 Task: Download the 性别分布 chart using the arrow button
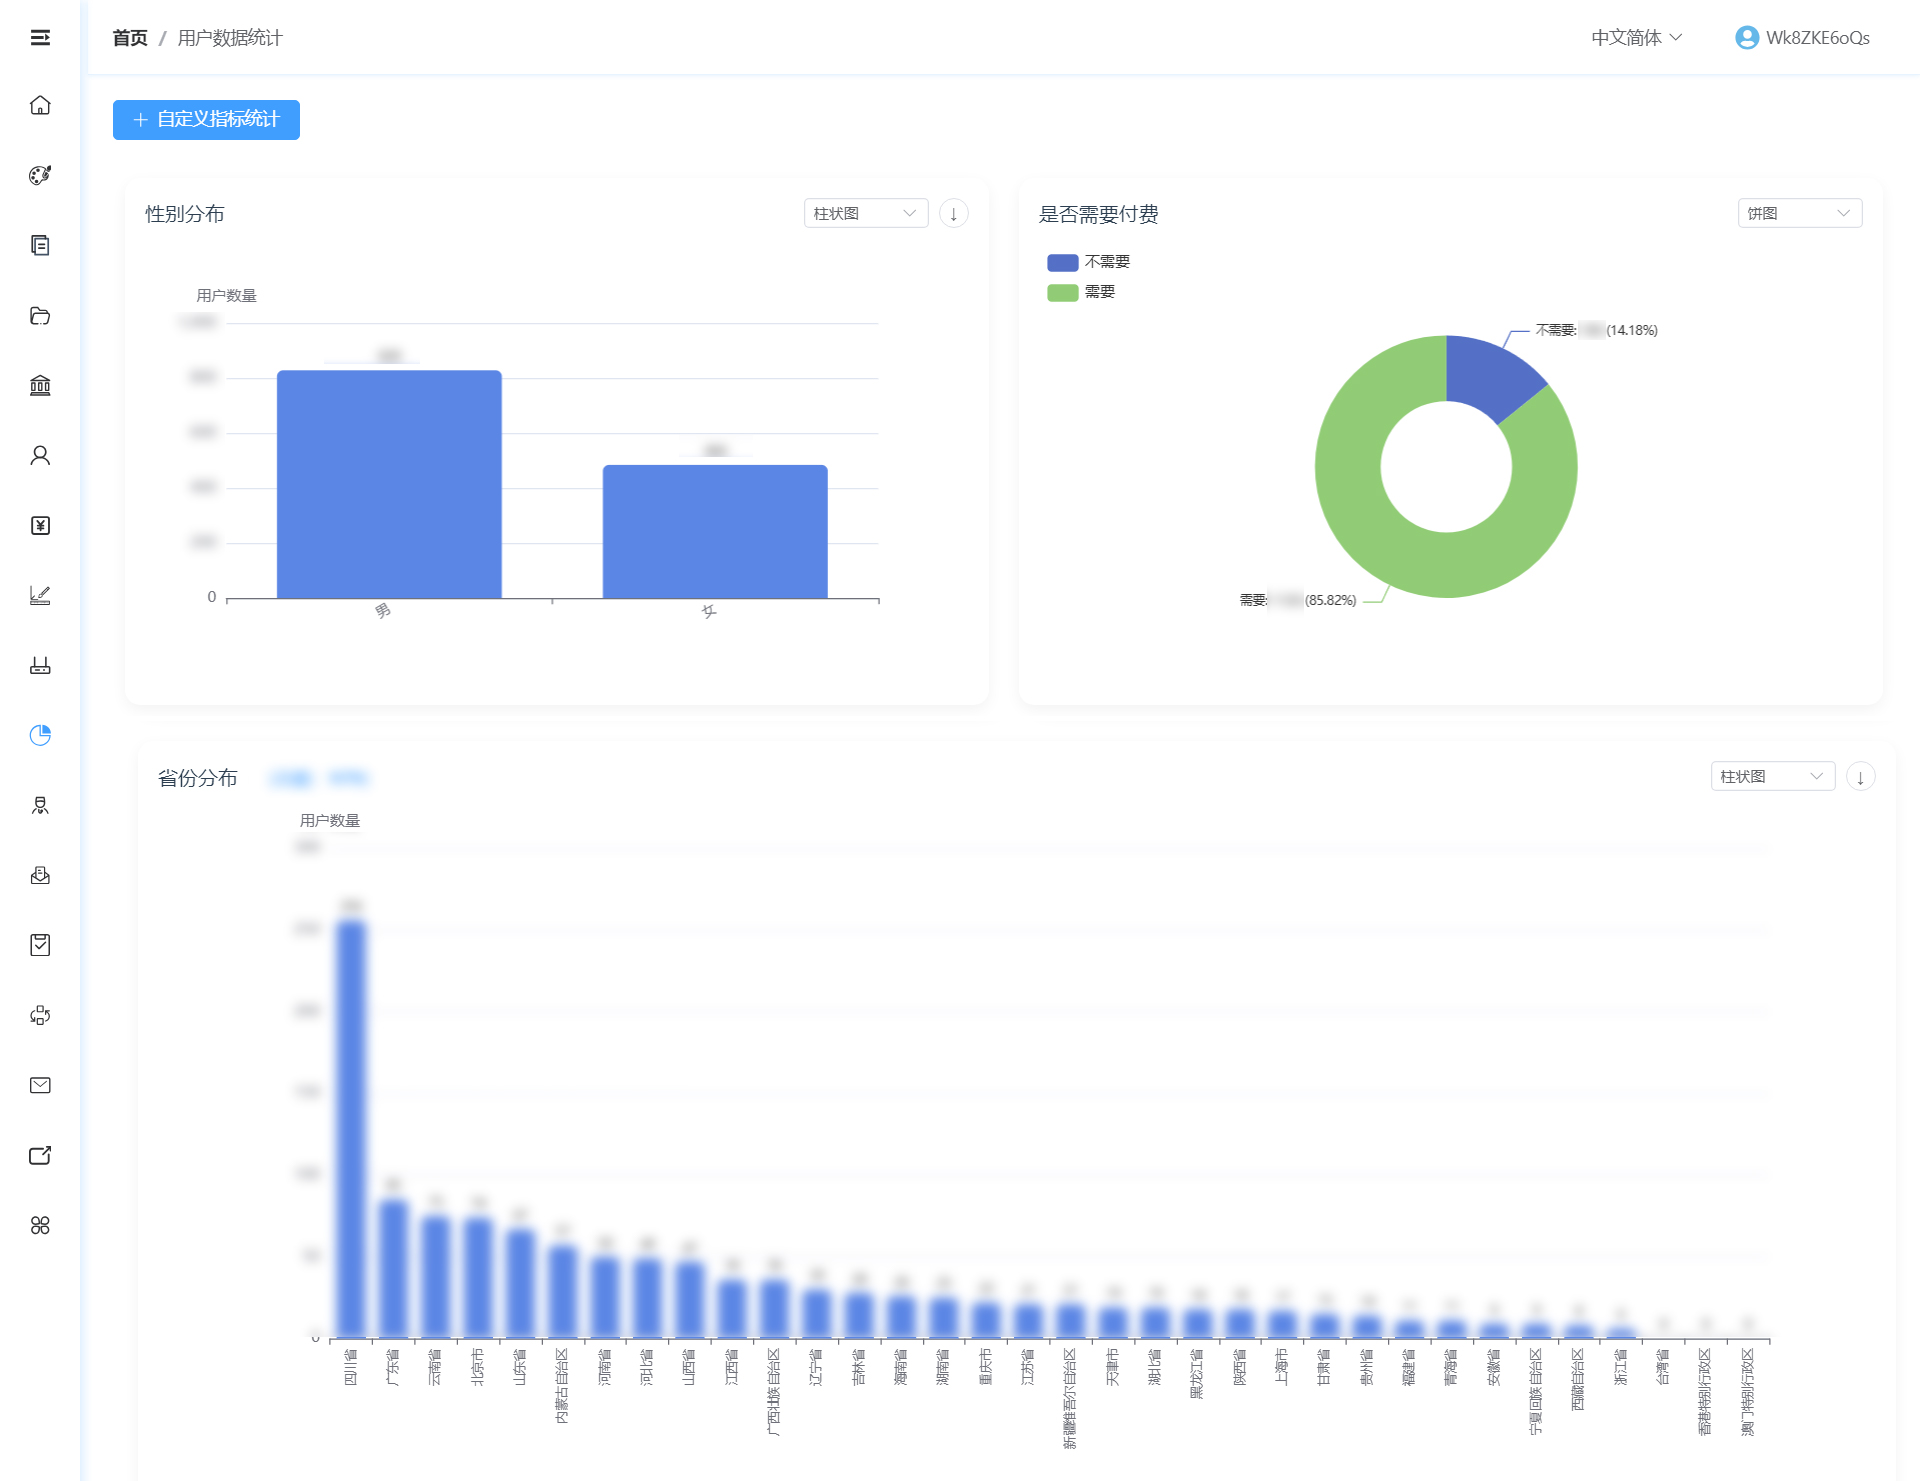[x=954, y=213]
